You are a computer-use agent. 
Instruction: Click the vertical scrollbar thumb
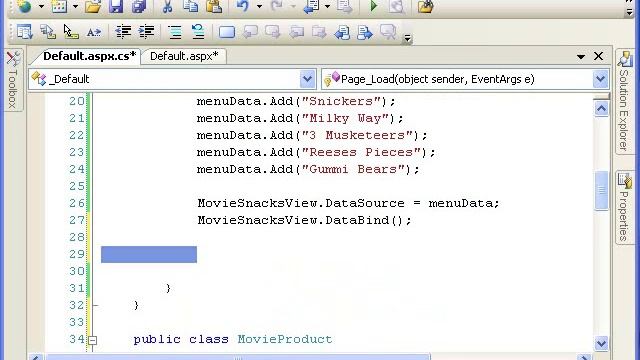pyautogui.click(x=601, y=190)
